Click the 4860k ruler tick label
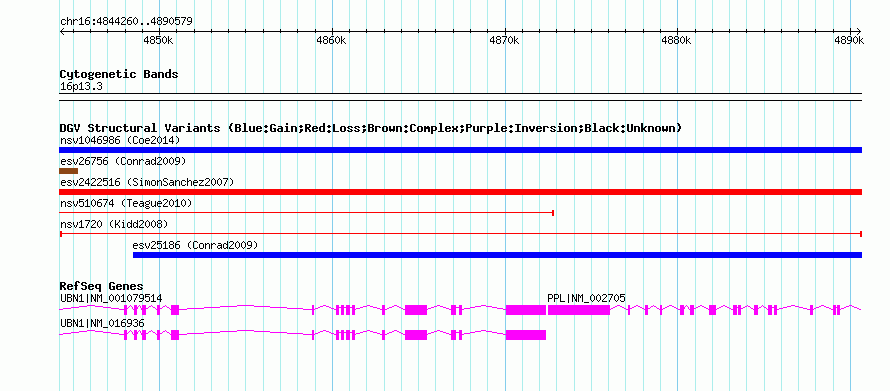 pos(331,41)
